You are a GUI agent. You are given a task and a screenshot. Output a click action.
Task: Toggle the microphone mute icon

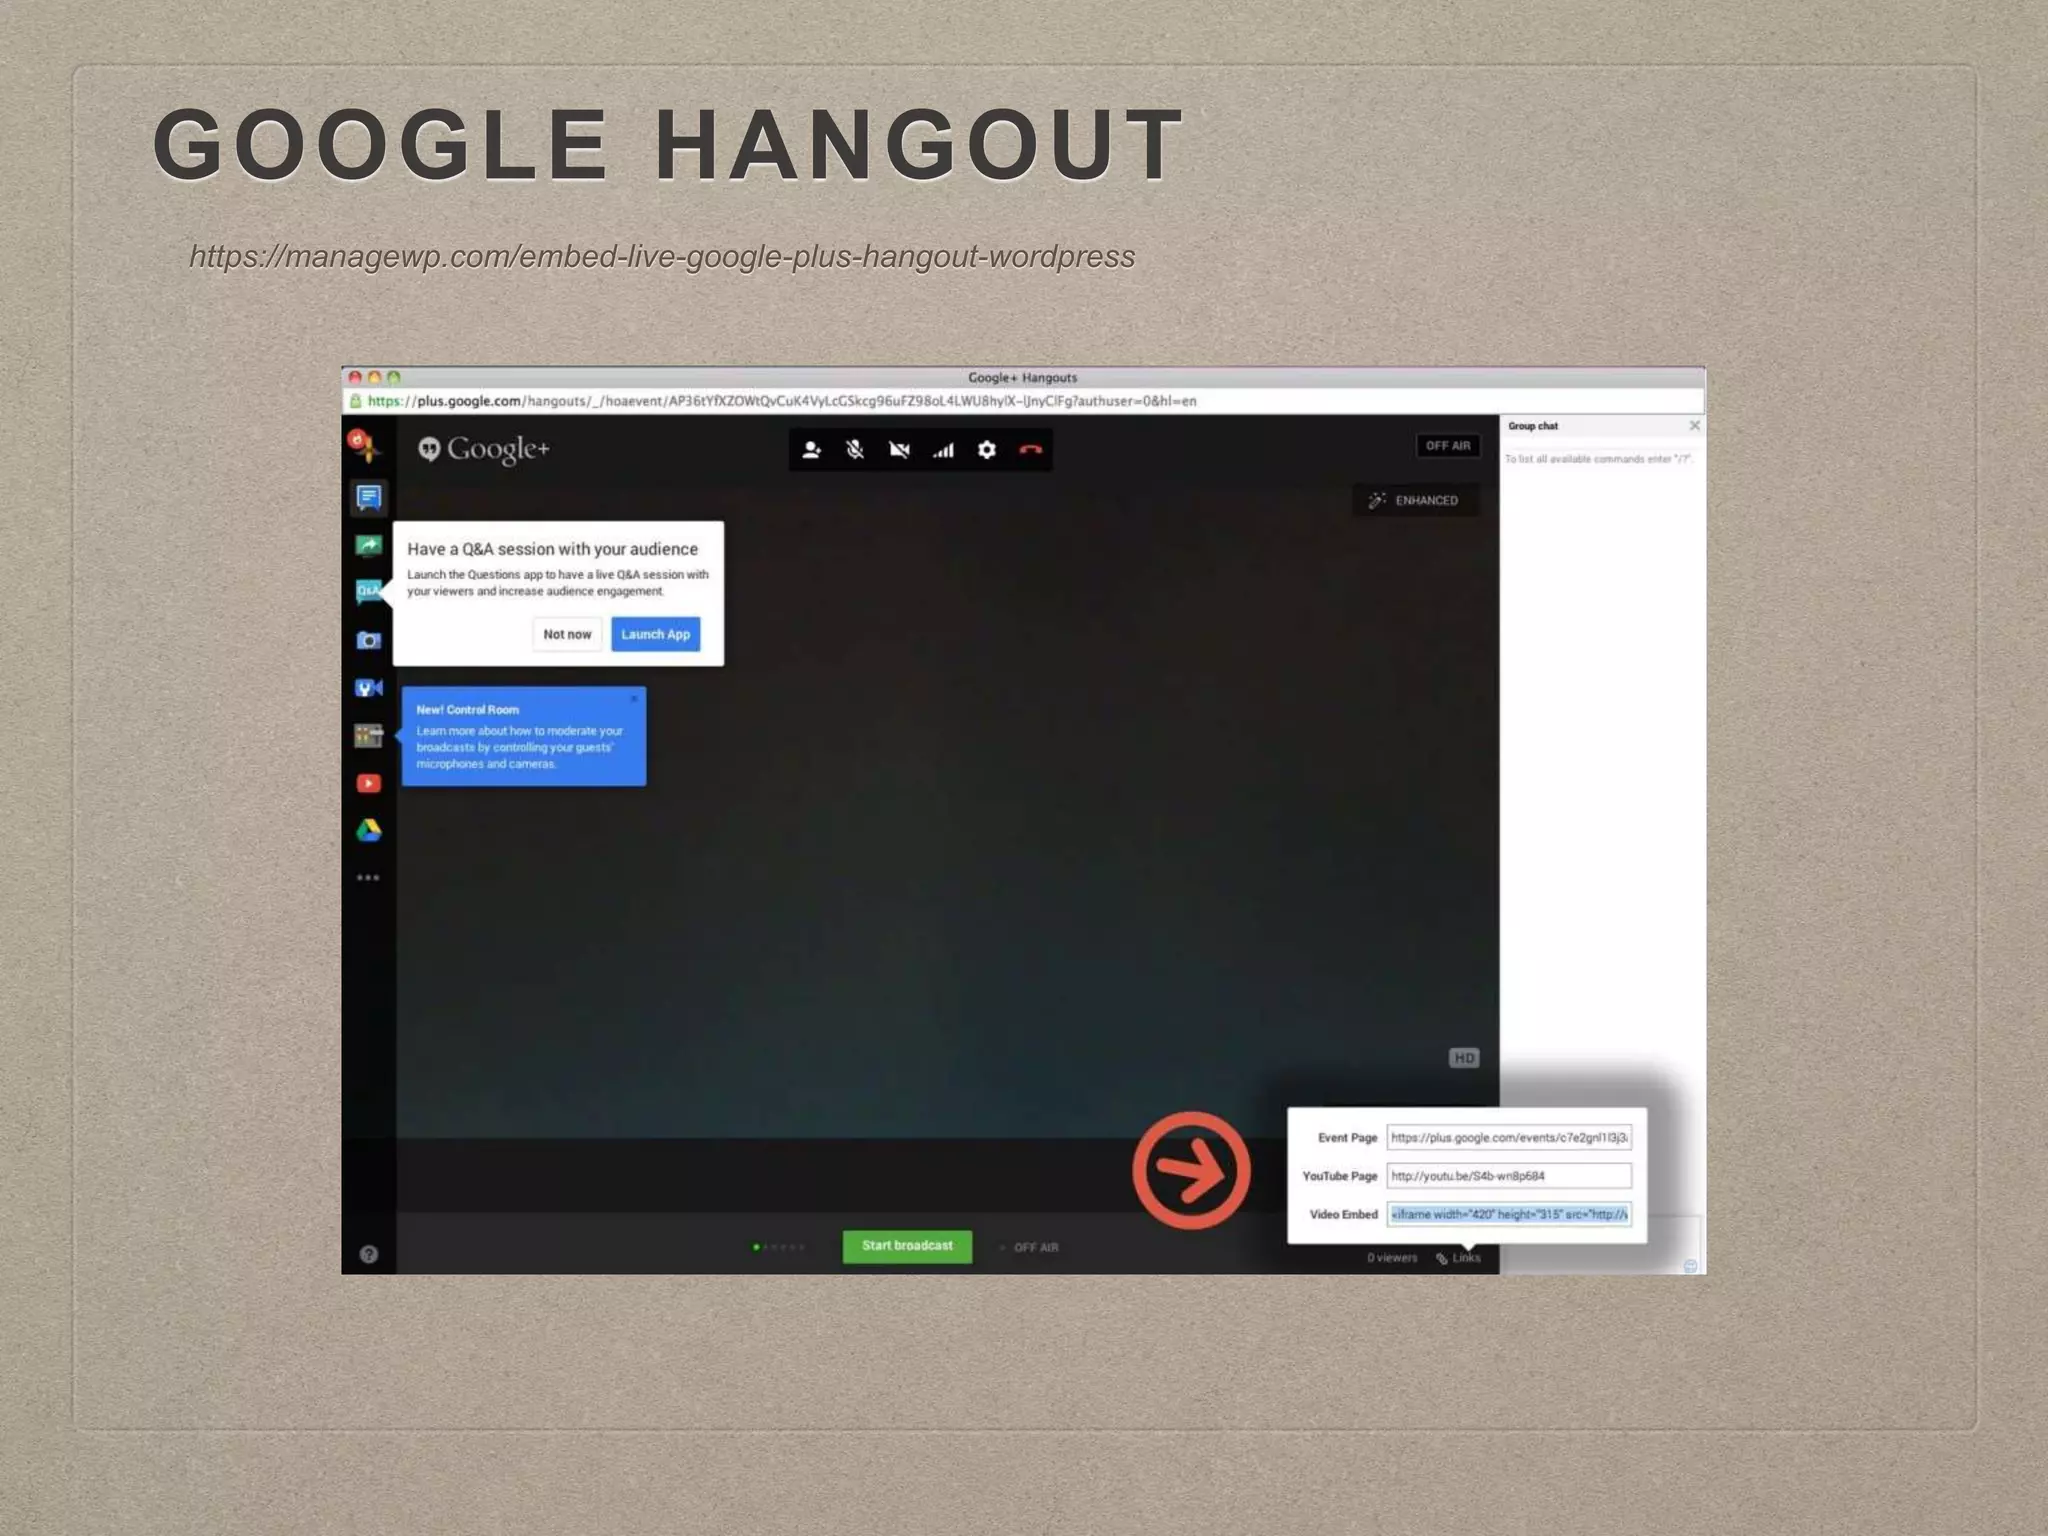coord(855,450)
